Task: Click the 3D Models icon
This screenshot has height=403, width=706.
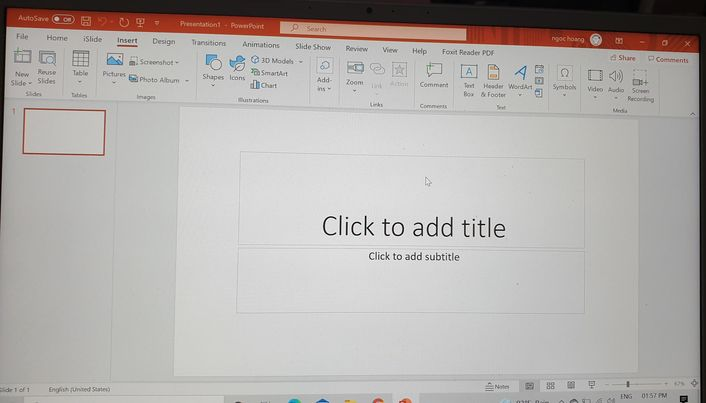Action: pos(255,59)
